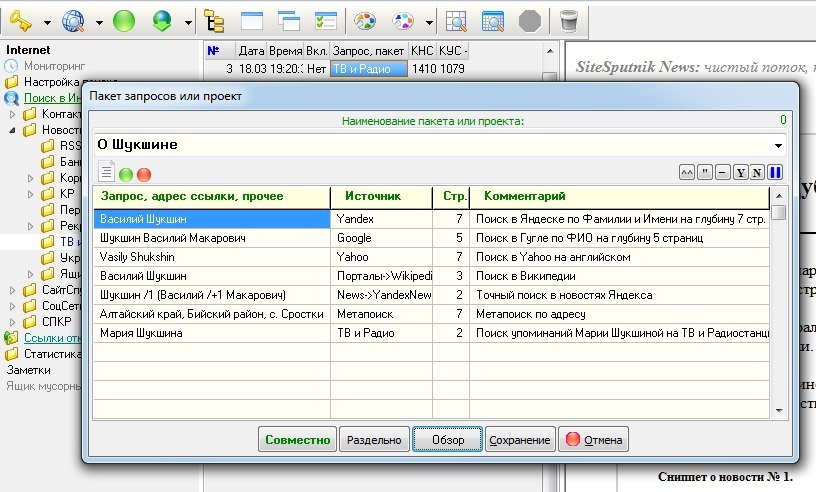Toggle the N button in the dialog
816x492 pixels.
(x=757, y=173)
